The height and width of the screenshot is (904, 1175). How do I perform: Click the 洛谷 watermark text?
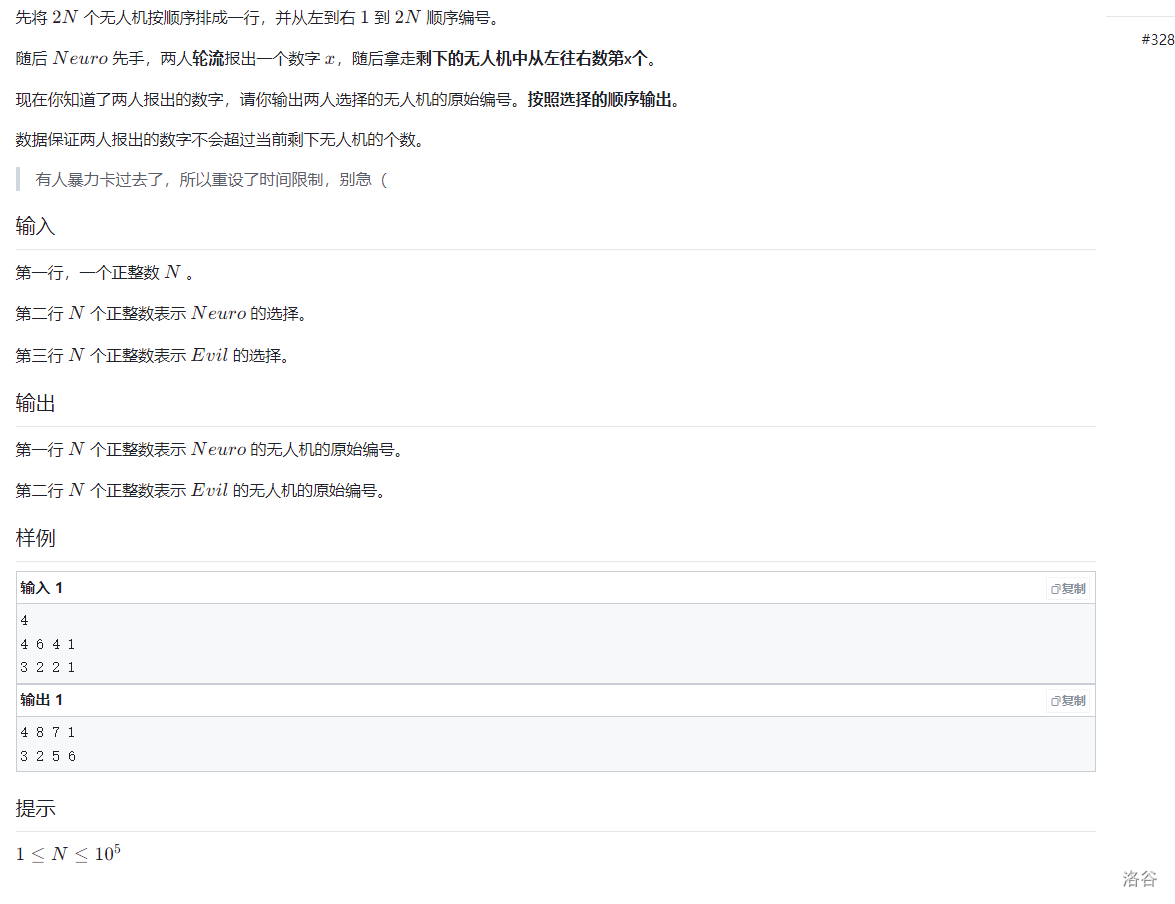tap(1139, 879)
